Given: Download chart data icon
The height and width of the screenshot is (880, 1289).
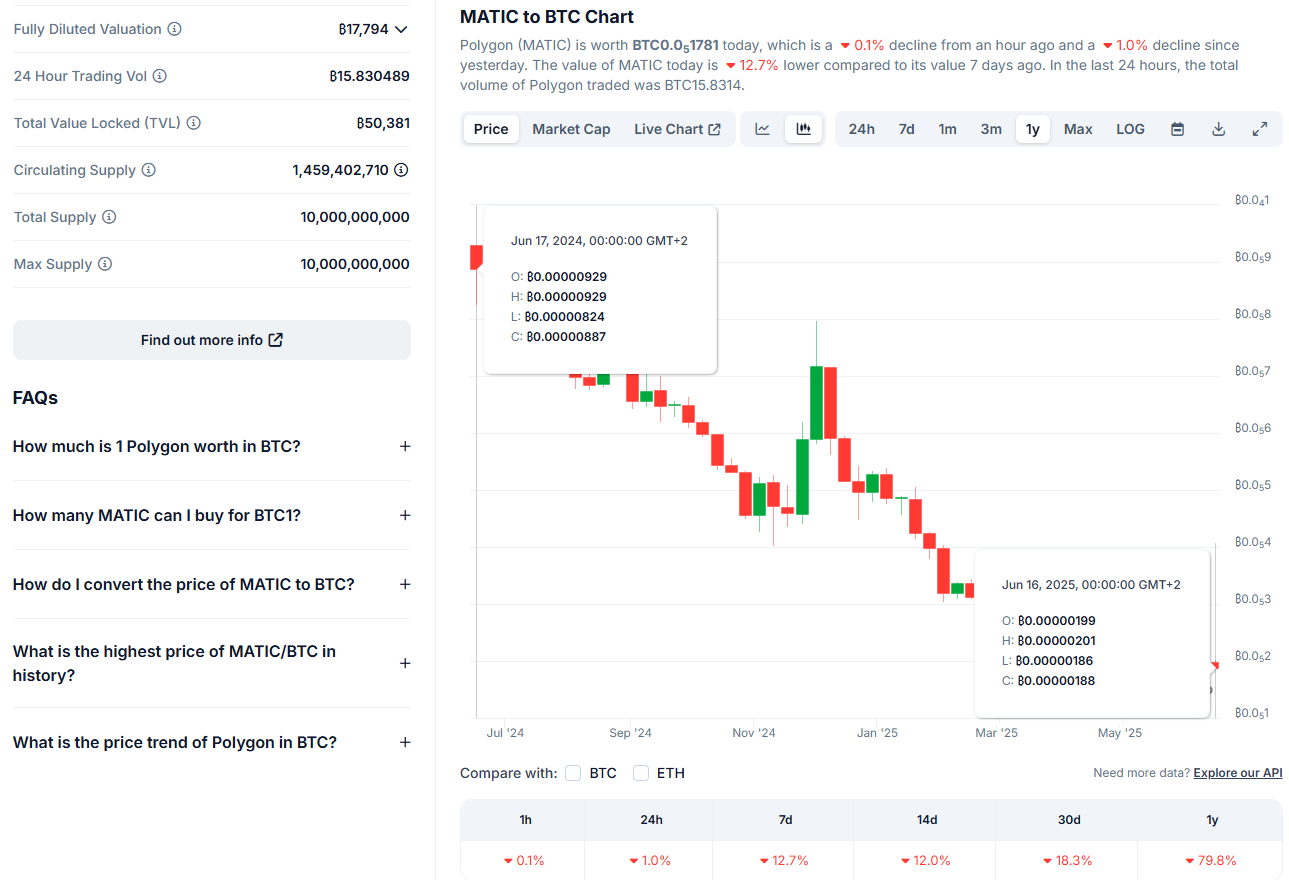Looking at the screenshot, I should 1218,129.
